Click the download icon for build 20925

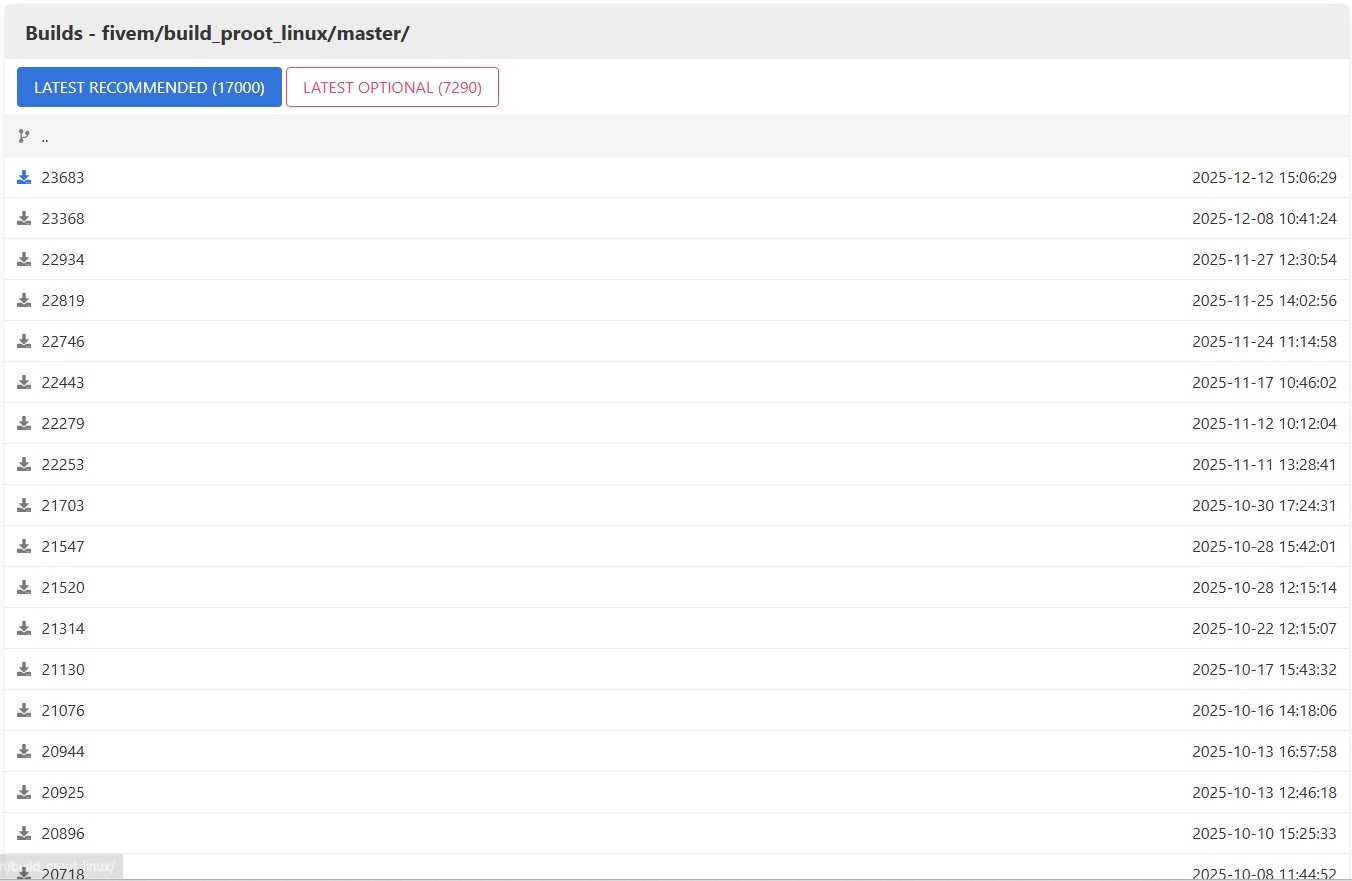point(24,792)
